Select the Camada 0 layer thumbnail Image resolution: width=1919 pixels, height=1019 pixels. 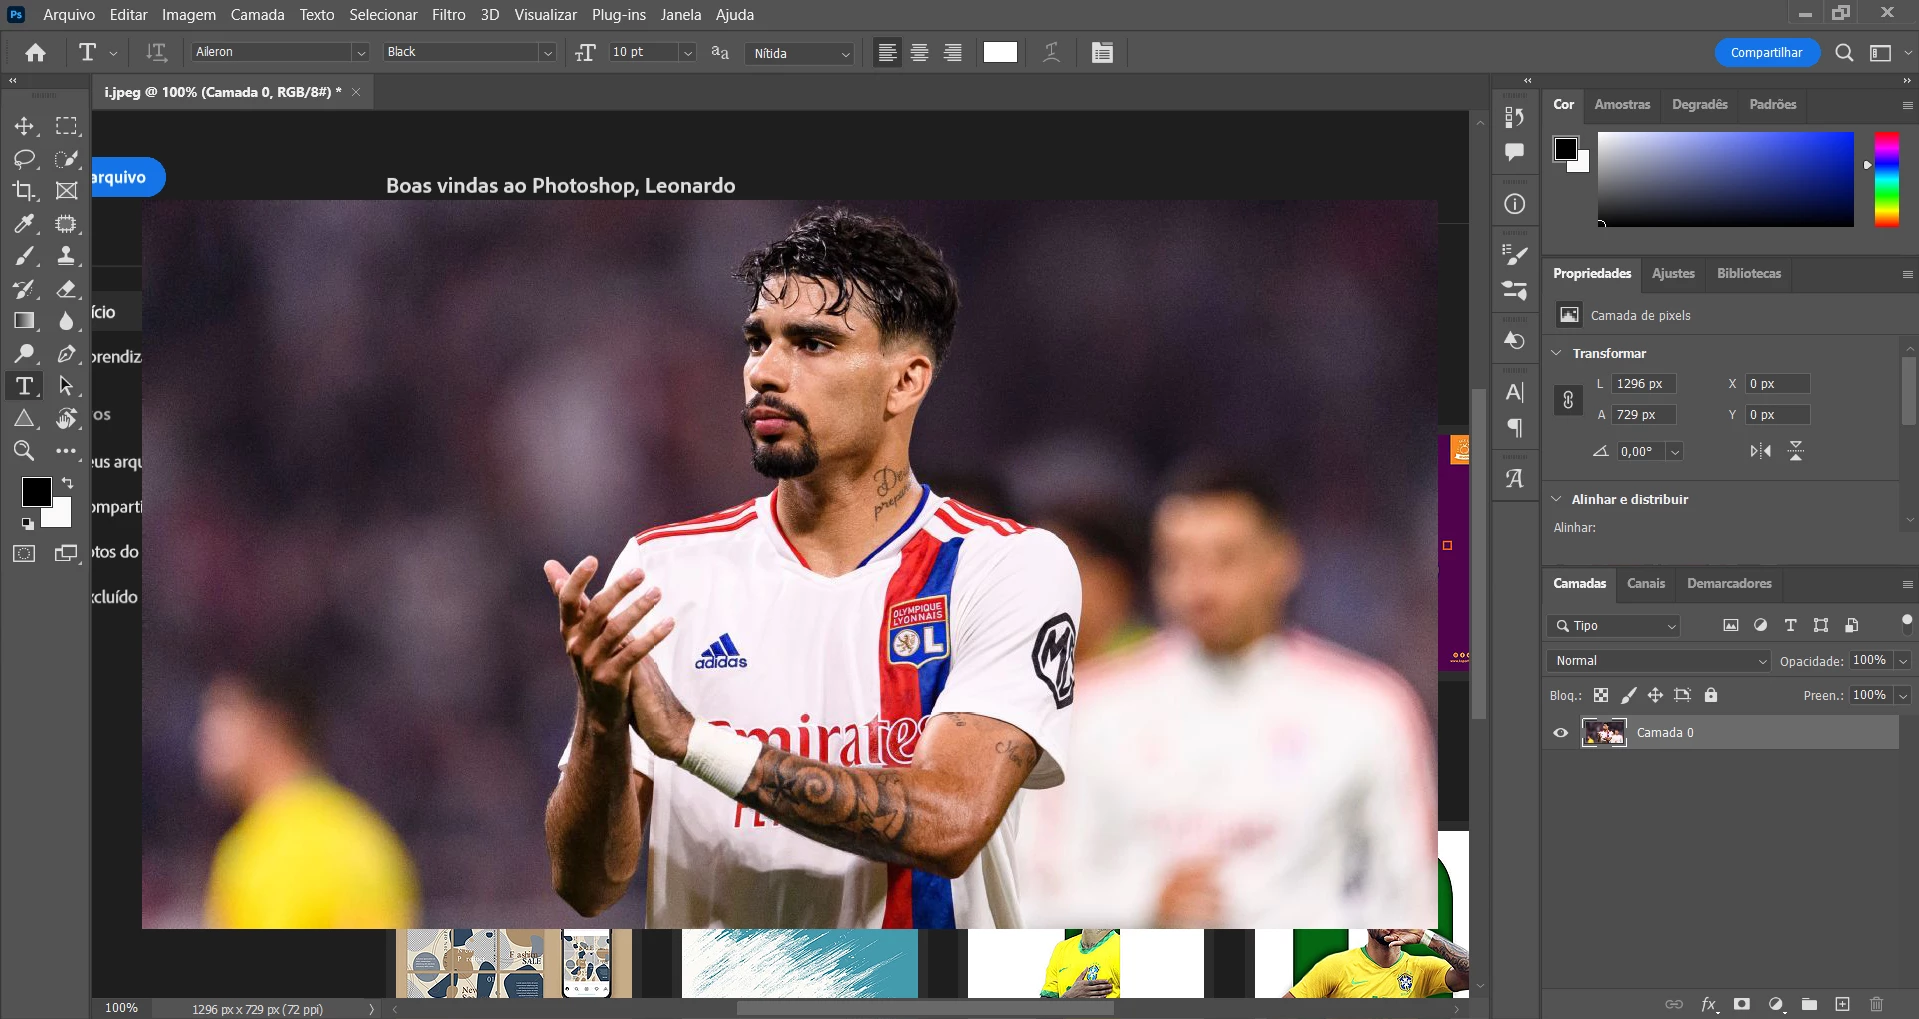pos(1604,732)
